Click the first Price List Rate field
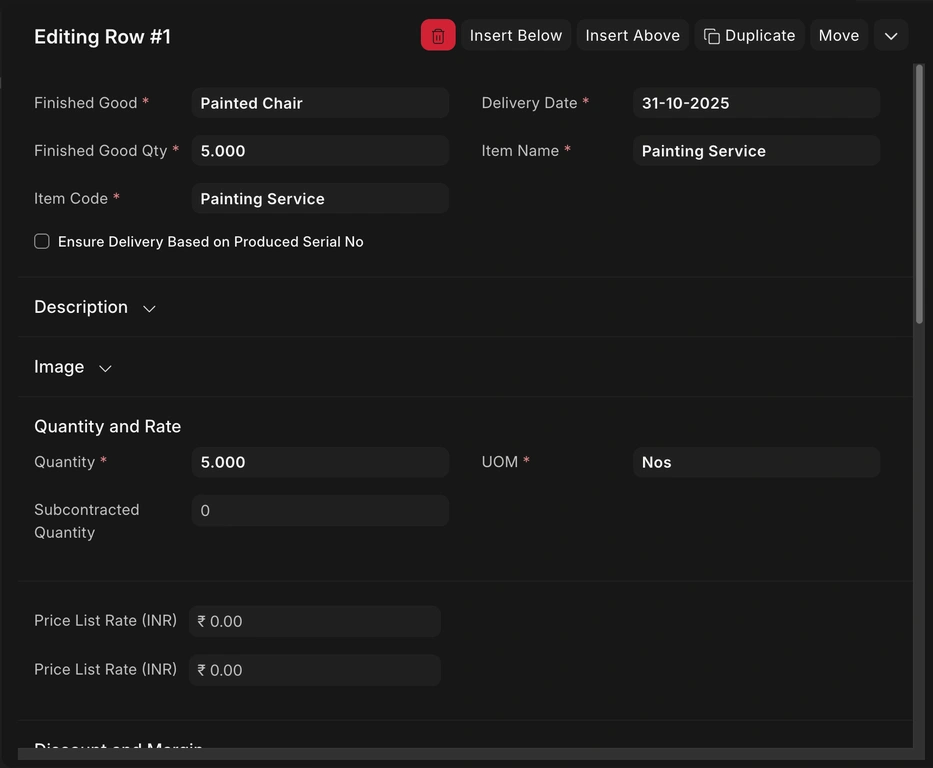Image resolution: width=933 pixels, height=768 pixels. pos(315,621)
